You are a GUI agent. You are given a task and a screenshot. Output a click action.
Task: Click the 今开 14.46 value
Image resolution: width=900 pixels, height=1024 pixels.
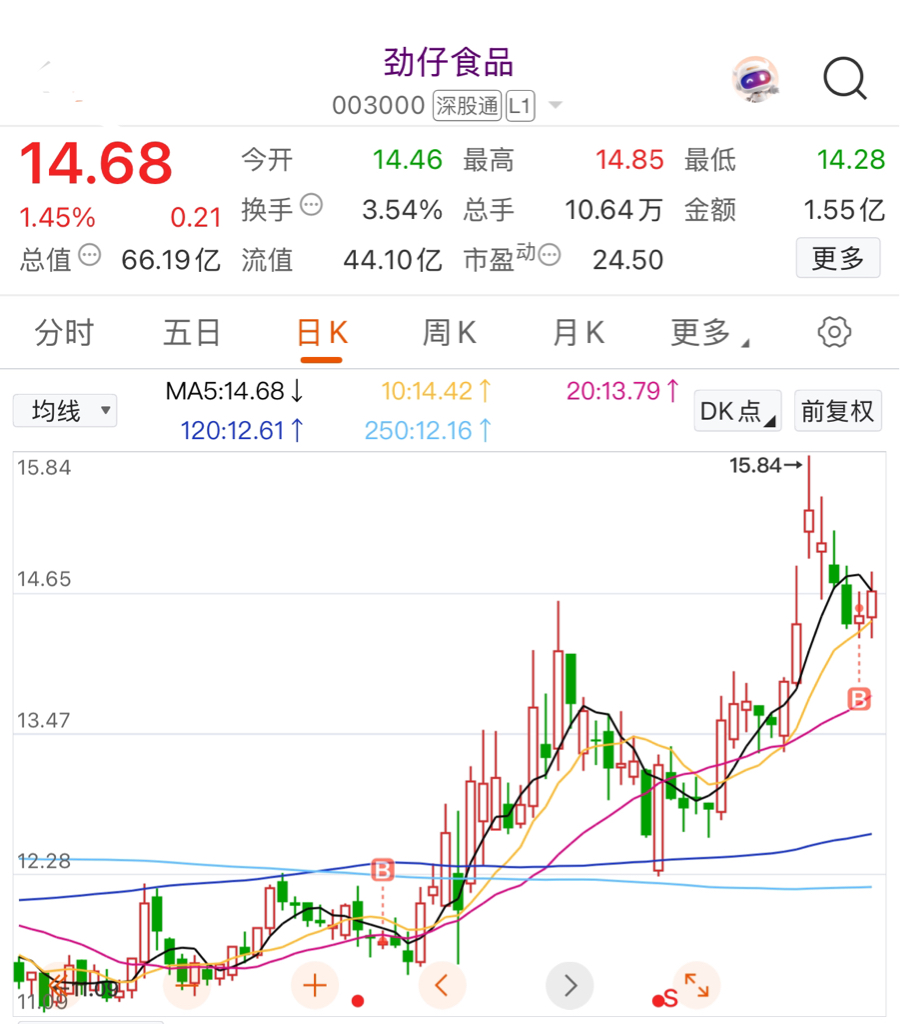[408, 160]
